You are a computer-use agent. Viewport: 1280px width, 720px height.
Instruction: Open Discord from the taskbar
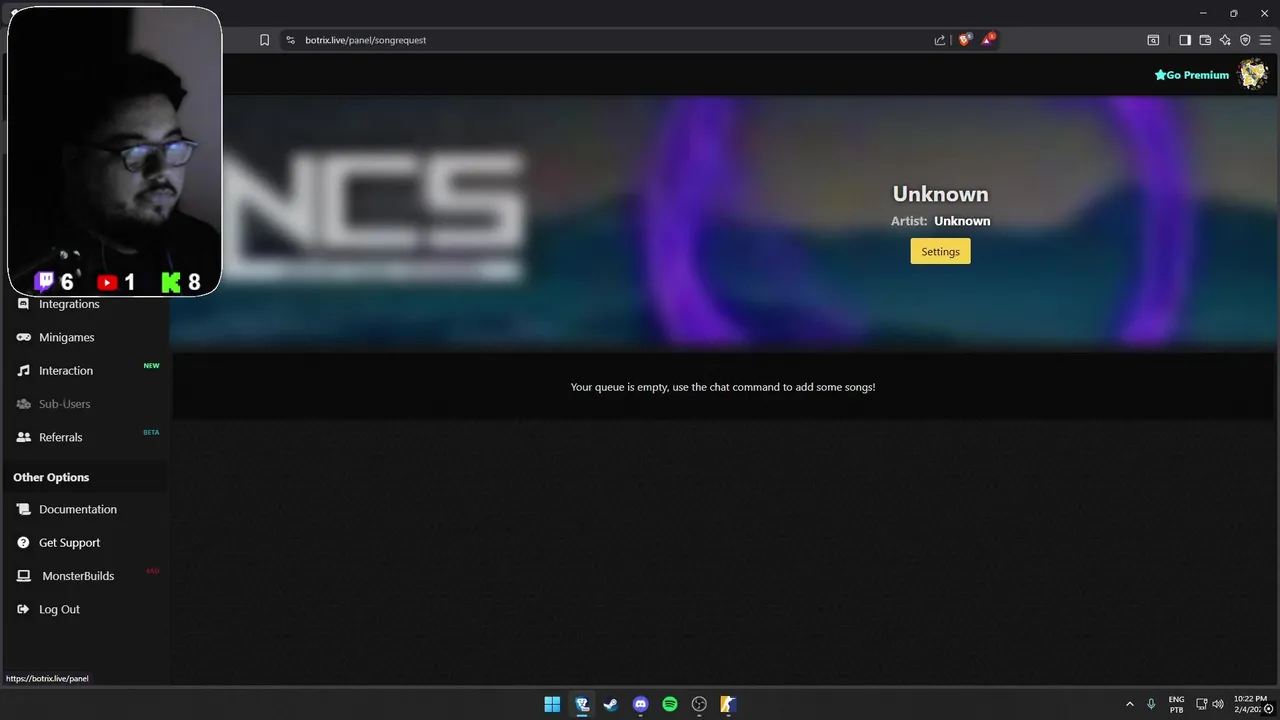tap(640, 704)
